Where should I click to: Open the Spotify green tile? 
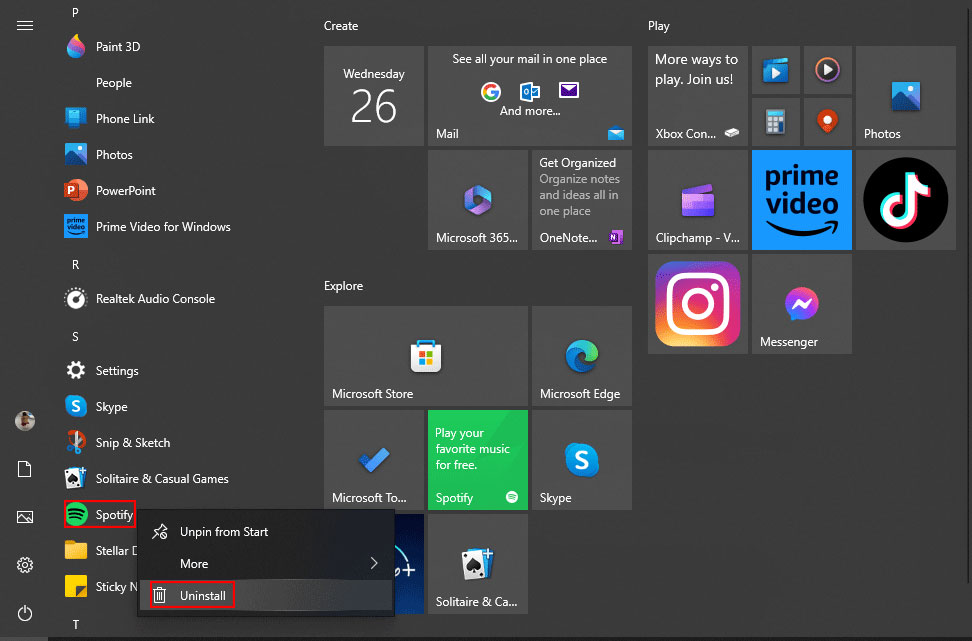[x=478, y=459]
